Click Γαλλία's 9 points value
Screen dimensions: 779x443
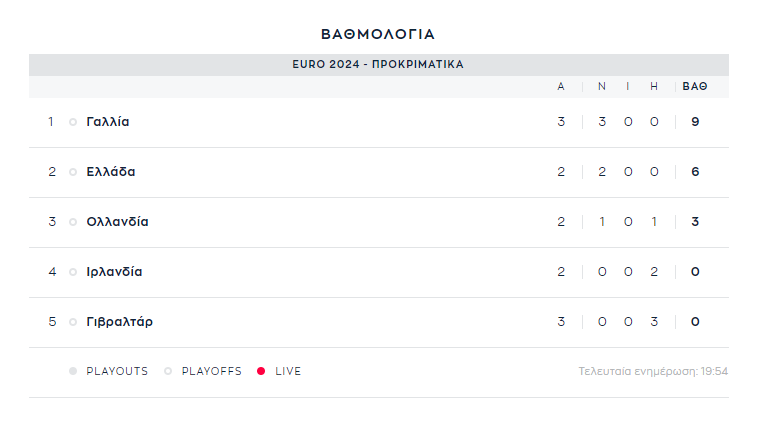(x=695, y=122)
